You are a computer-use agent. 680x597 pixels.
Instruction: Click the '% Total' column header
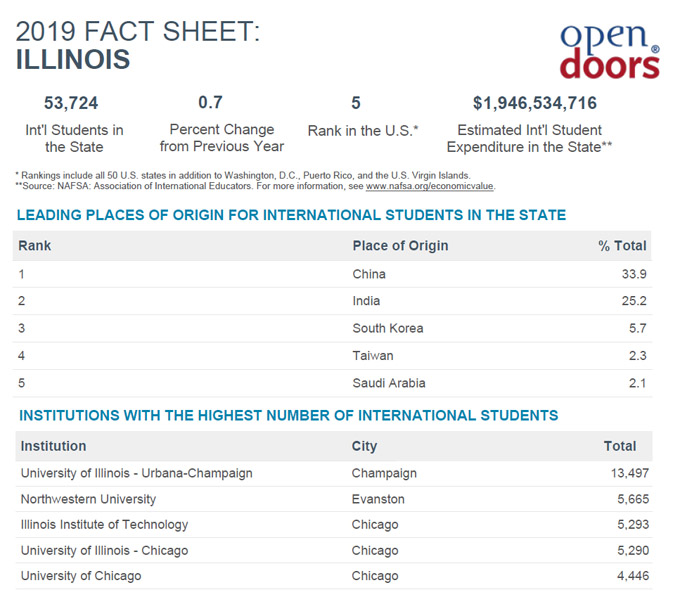pos(622,246)
